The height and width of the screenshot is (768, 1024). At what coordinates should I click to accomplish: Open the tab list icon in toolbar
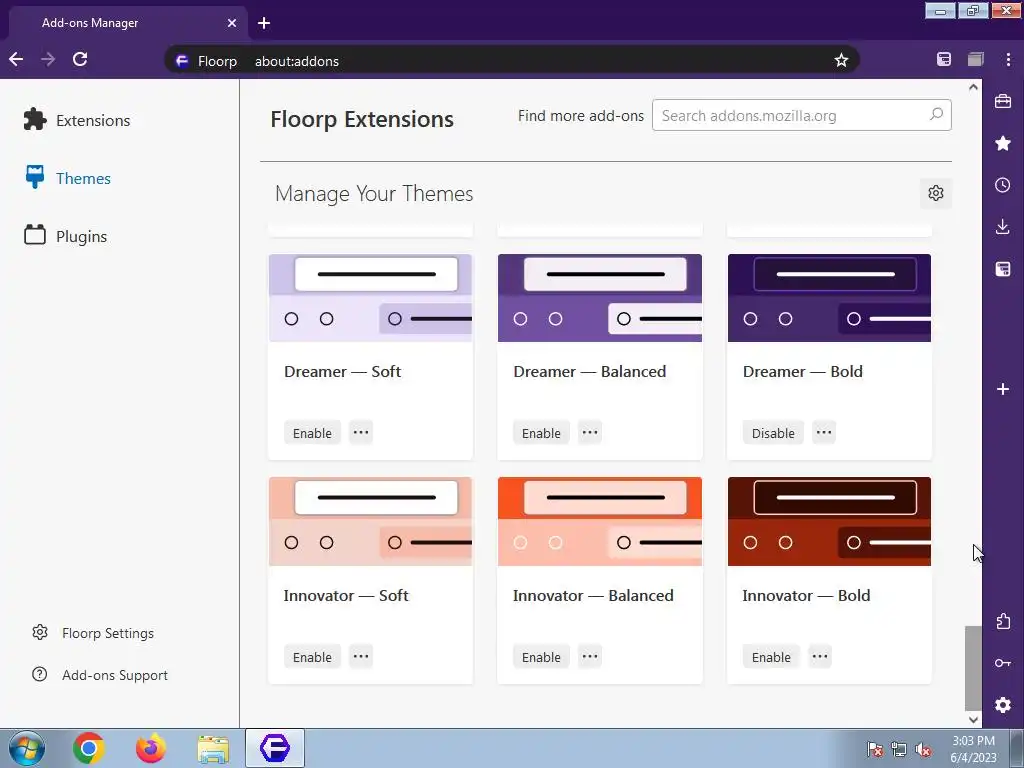point(976,59)
